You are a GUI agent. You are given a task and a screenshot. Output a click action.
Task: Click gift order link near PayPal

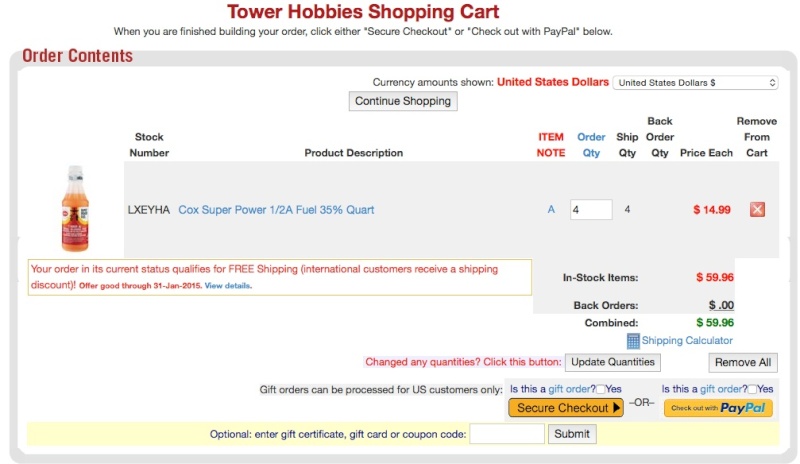coord(721,389)
